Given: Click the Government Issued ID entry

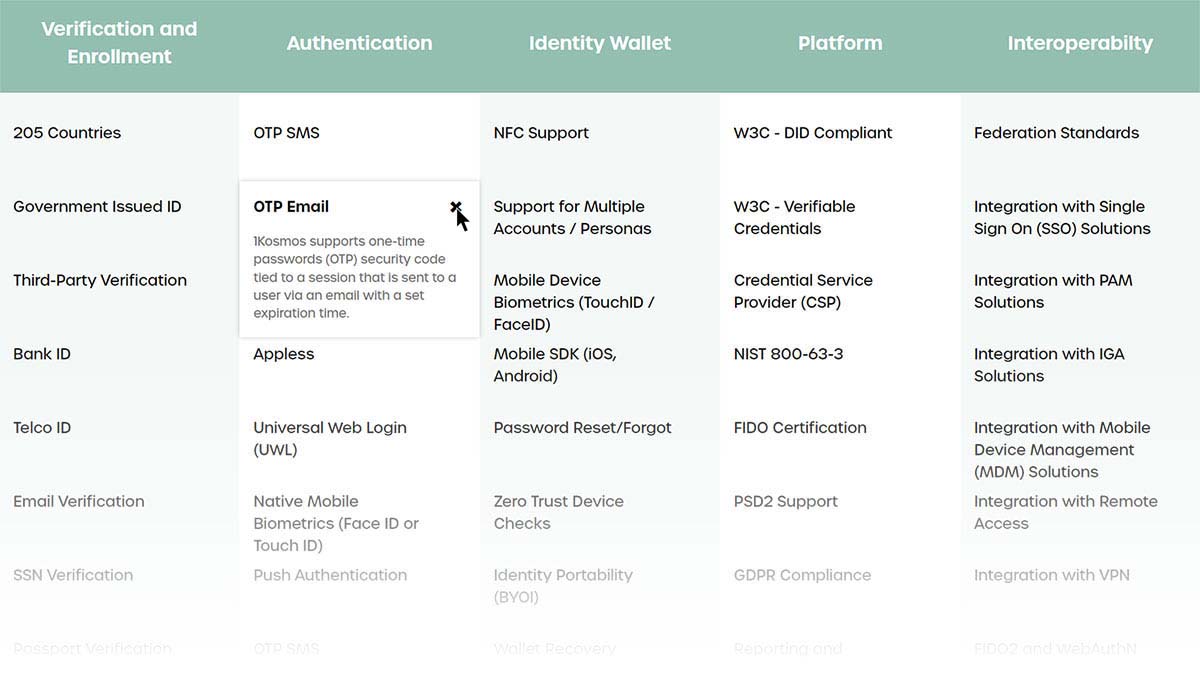Looking at the screenshot, I should [x=97, y=207].
